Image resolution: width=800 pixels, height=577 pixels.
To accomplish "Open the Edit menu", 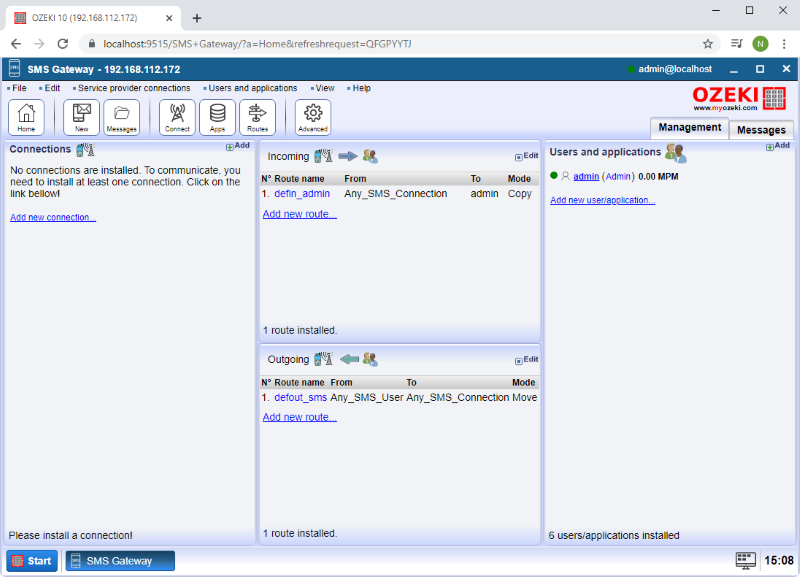I will point(52,88).
